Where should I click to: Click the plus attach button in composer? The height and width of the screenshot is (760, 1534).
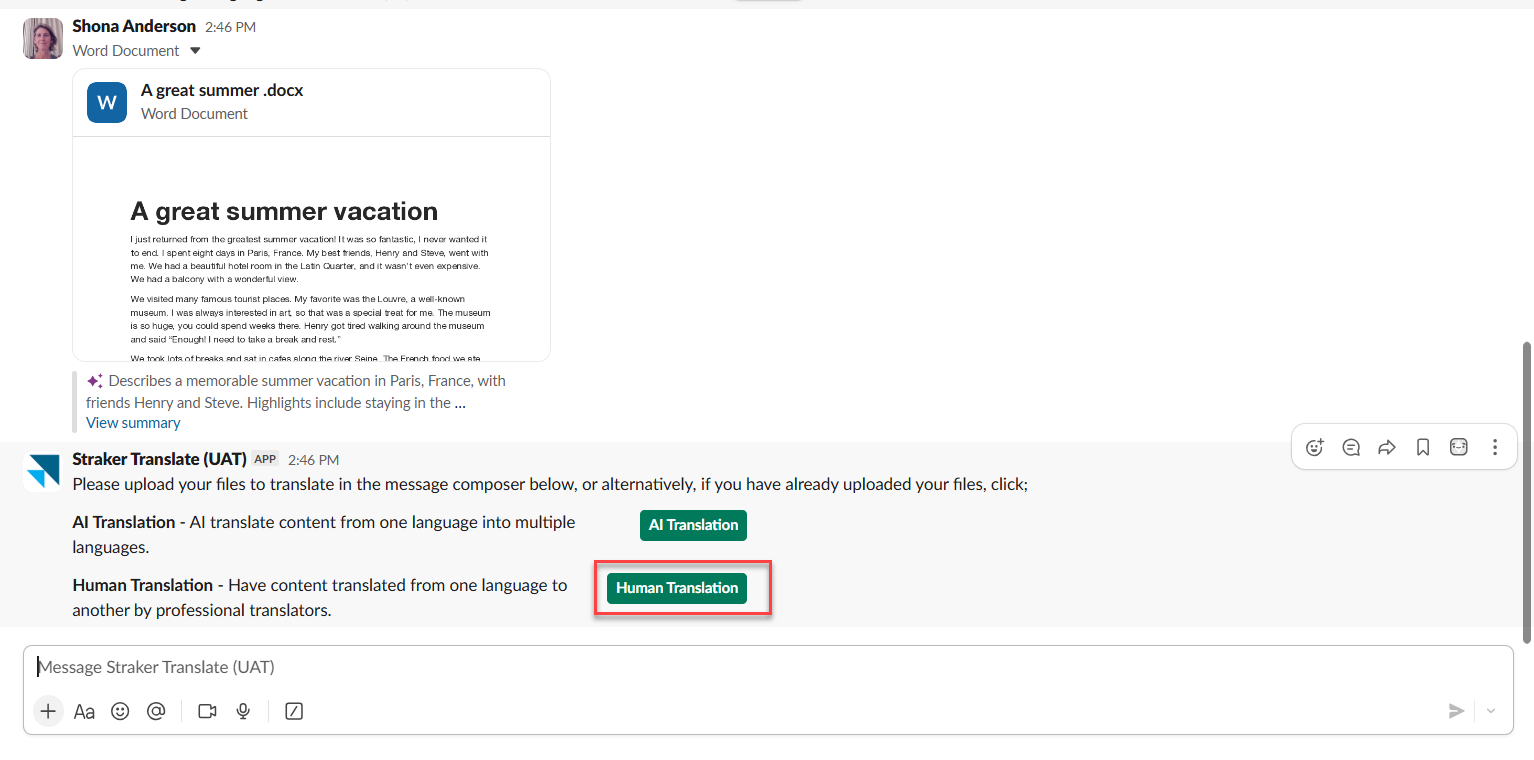(x=48, y=711)
